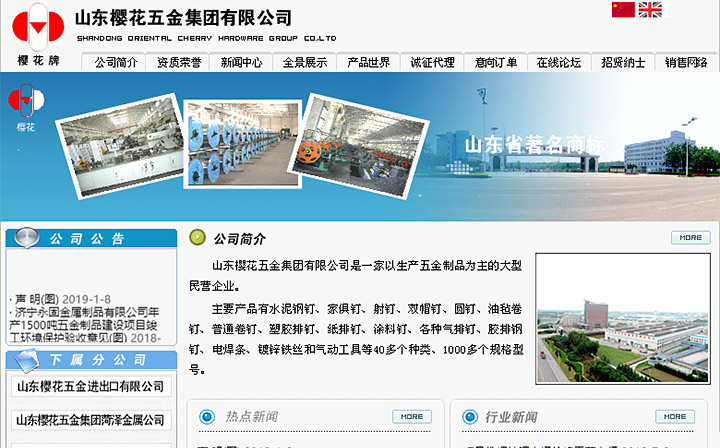Click the middle wire spool factory photo
The image size is (720, 448).
(x=243, y=142)
